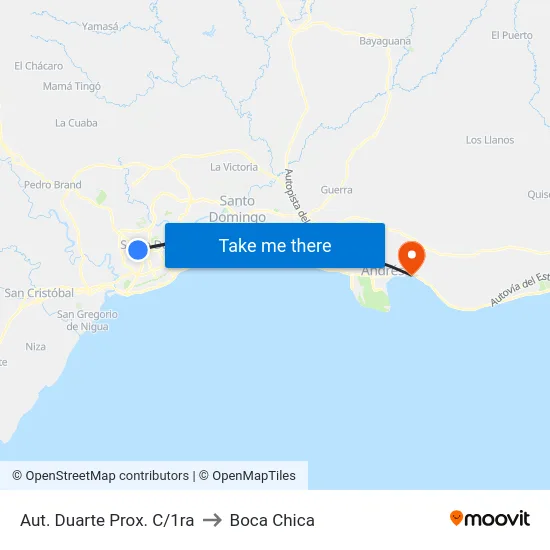Click the Yamasá town label
Viewport: 550px width, 550px height.
(x=100, y=26)
